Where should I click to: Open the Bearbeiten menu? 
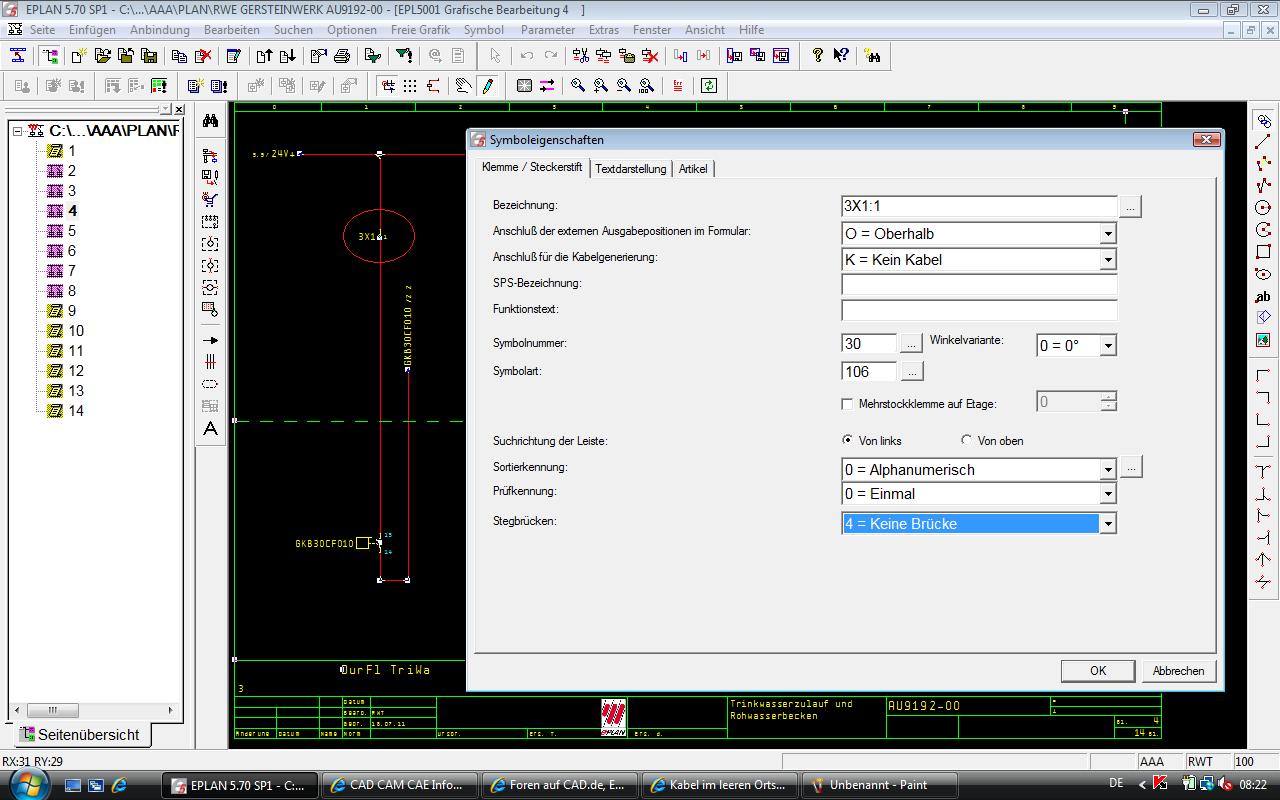point(232,30)
